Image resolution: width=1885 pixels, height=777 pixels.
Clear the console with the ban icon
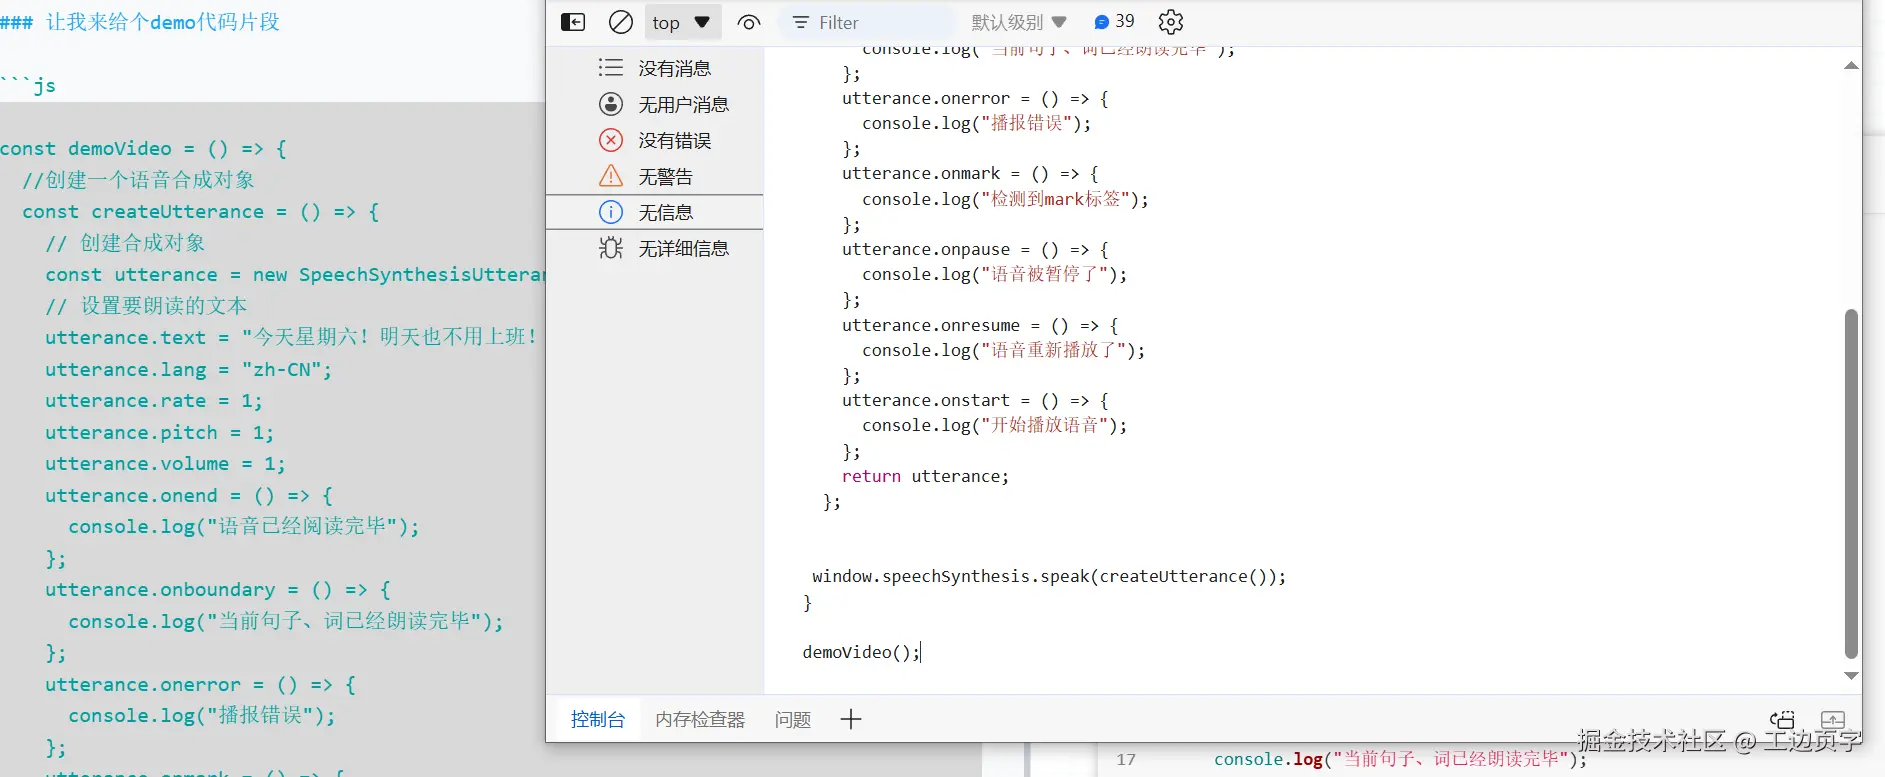[621, 22]
